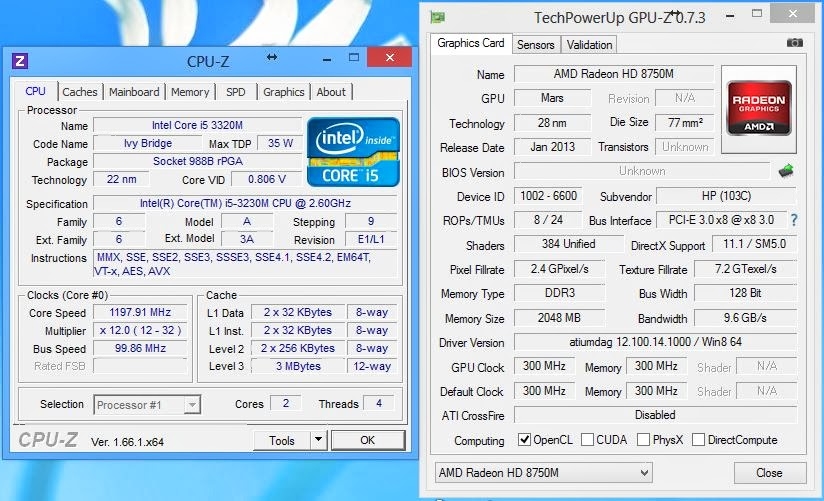The height and width of the screenshot is (501, 824).
Task: Open the Mainboard tab
Action: point(134,92)
